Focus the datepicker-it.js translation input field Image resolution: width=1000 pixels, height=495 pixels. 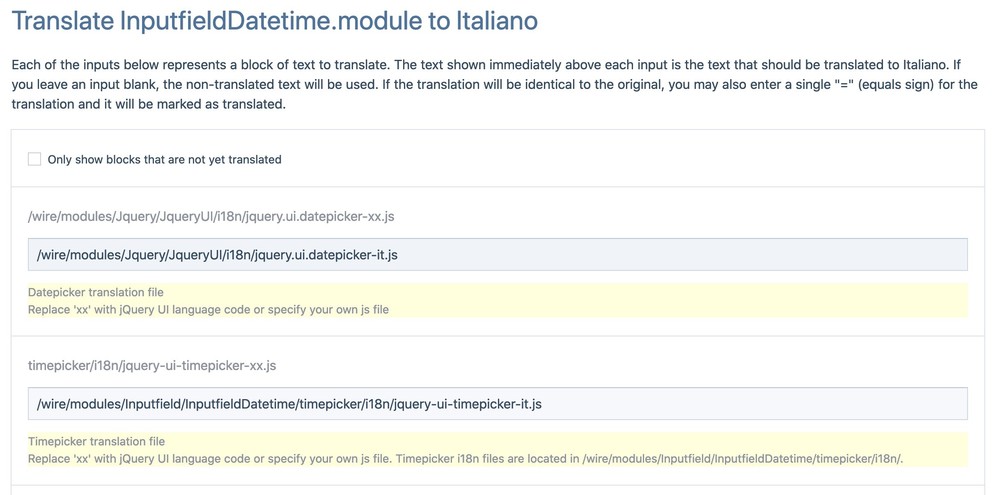600,255
